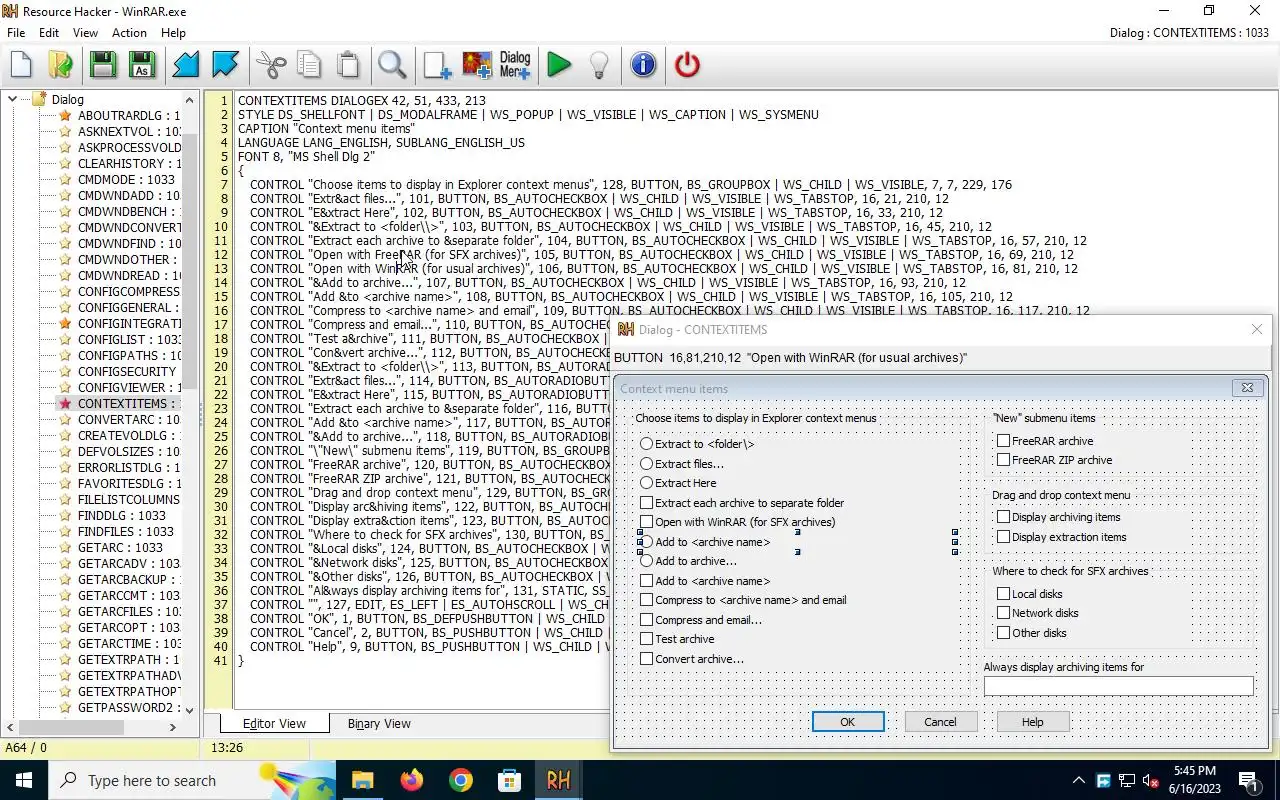Check 'Open with WinRAR (for SFX archives)'

point(647,522)
